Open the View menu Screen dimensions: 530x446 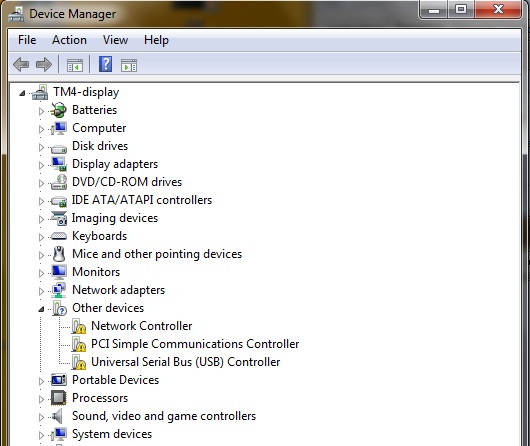[x=115, y=40]
